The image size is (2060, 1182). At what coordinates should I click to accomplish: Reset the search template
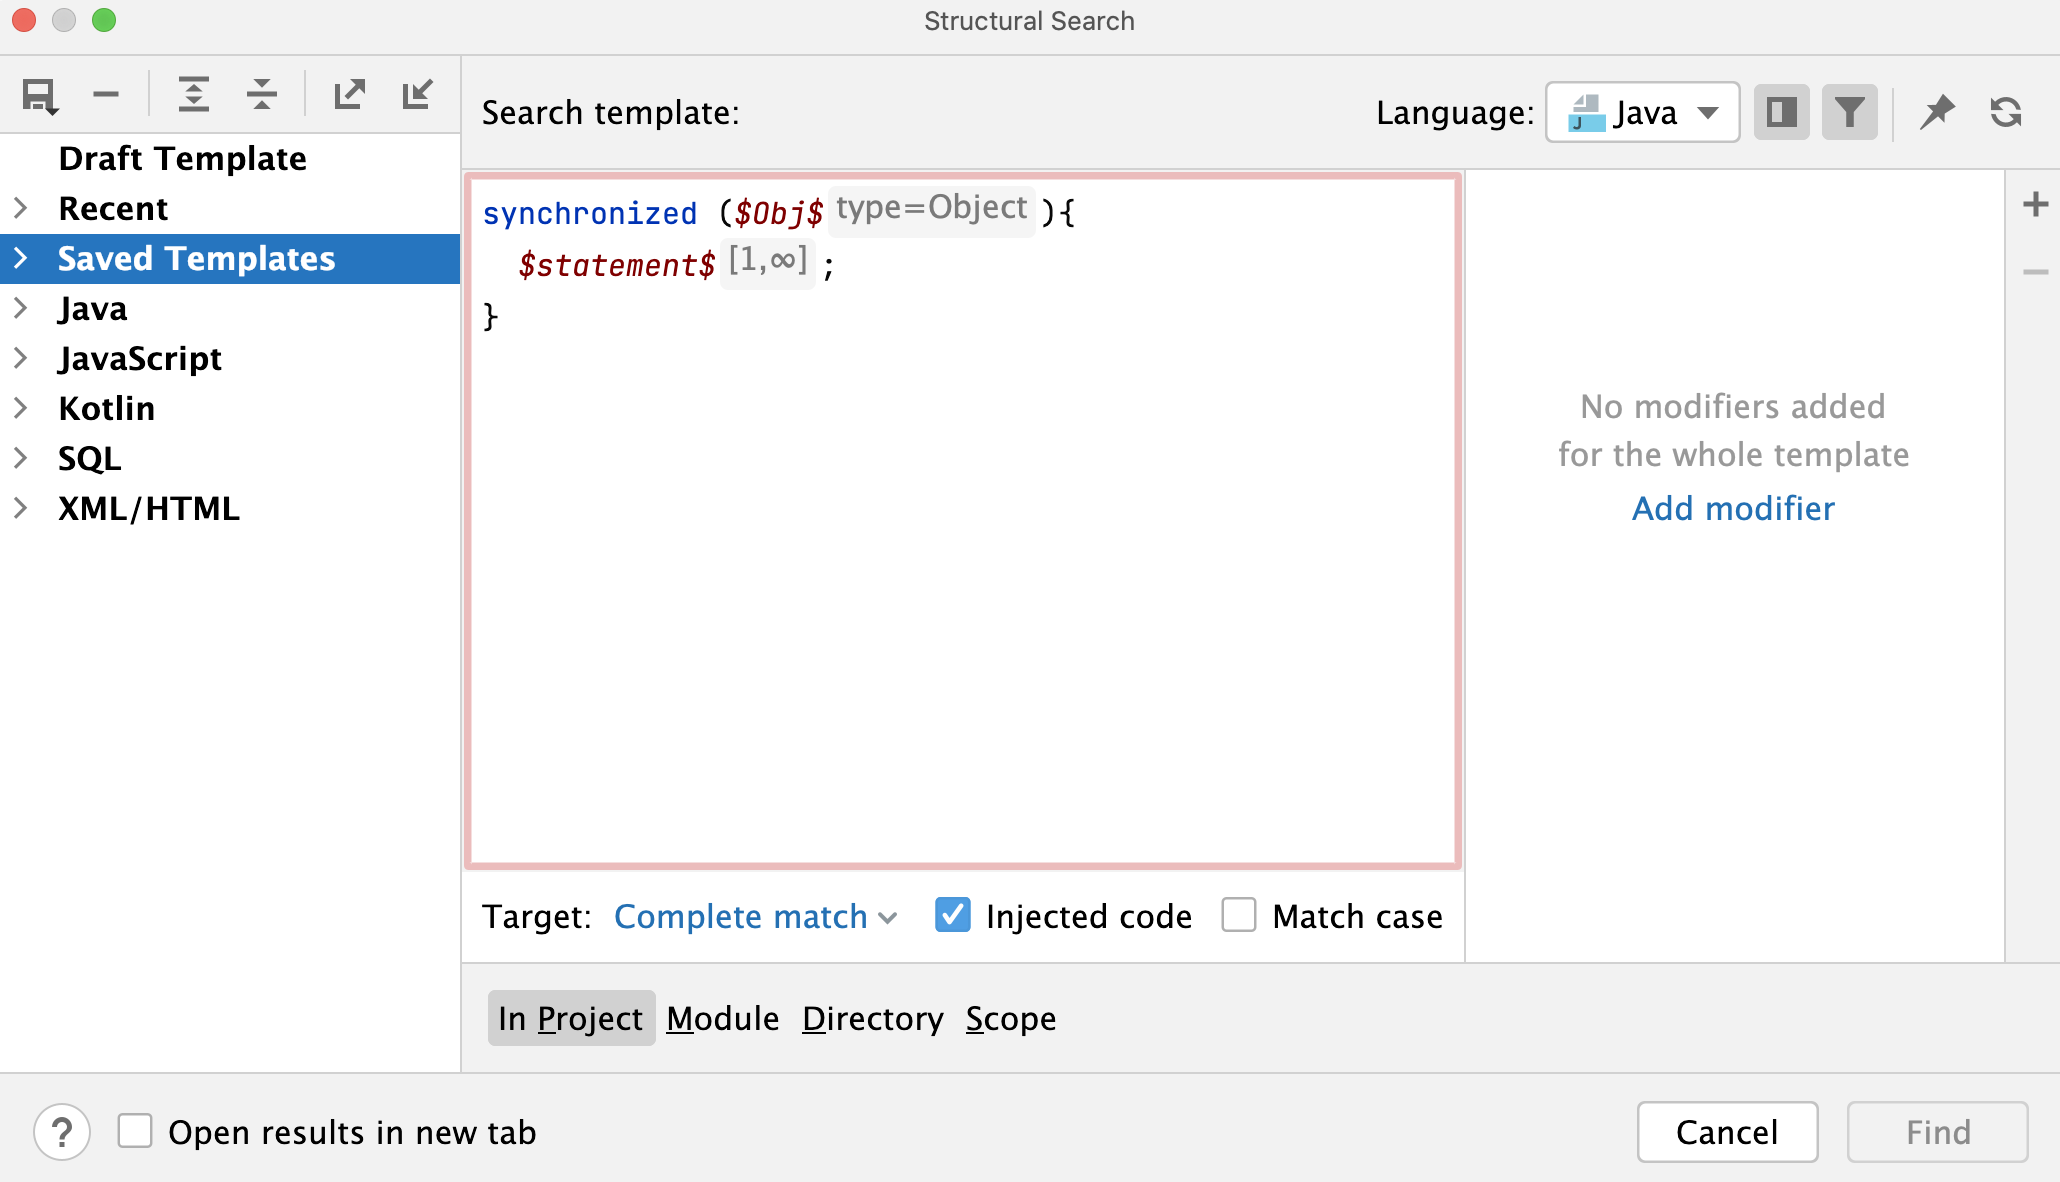pos(2005,111)
